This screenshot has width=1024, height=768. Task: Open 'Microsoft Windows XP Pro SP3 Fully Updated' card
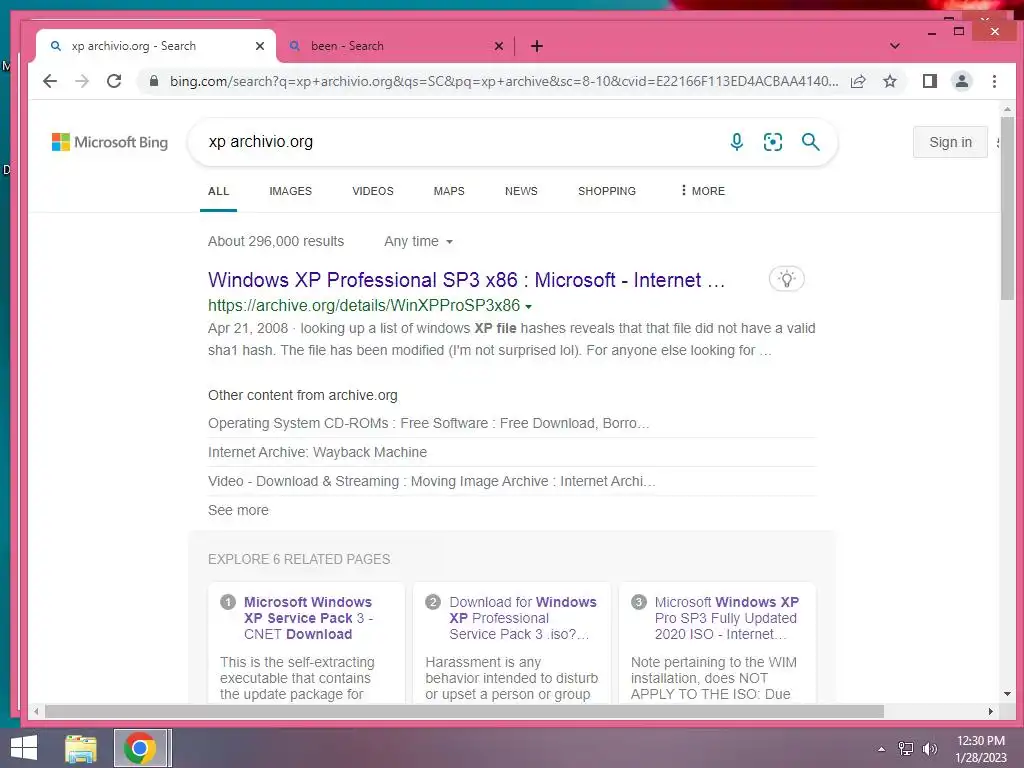726,618
